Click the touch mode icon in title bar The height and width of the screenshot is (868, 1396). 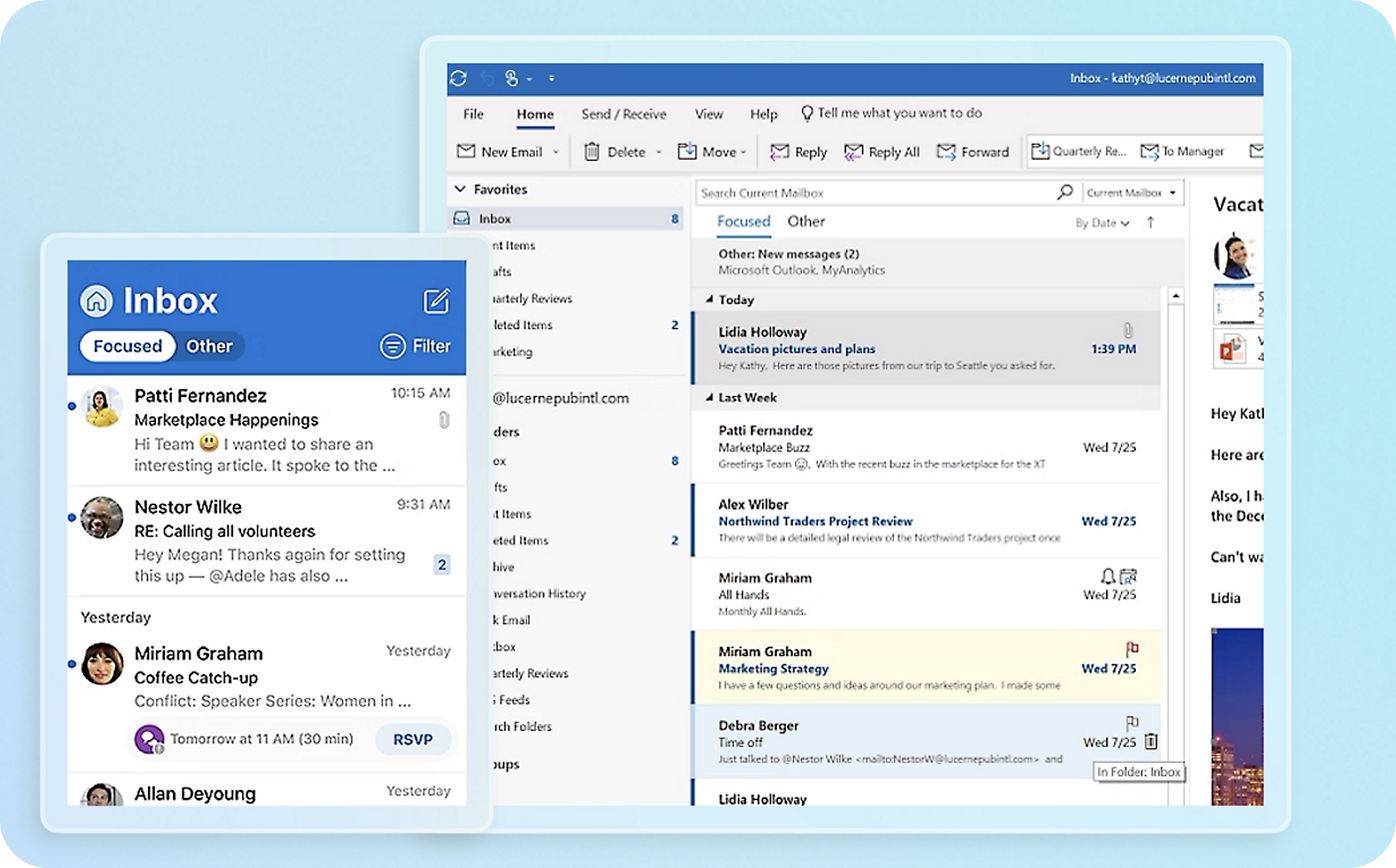pos(512,78)
